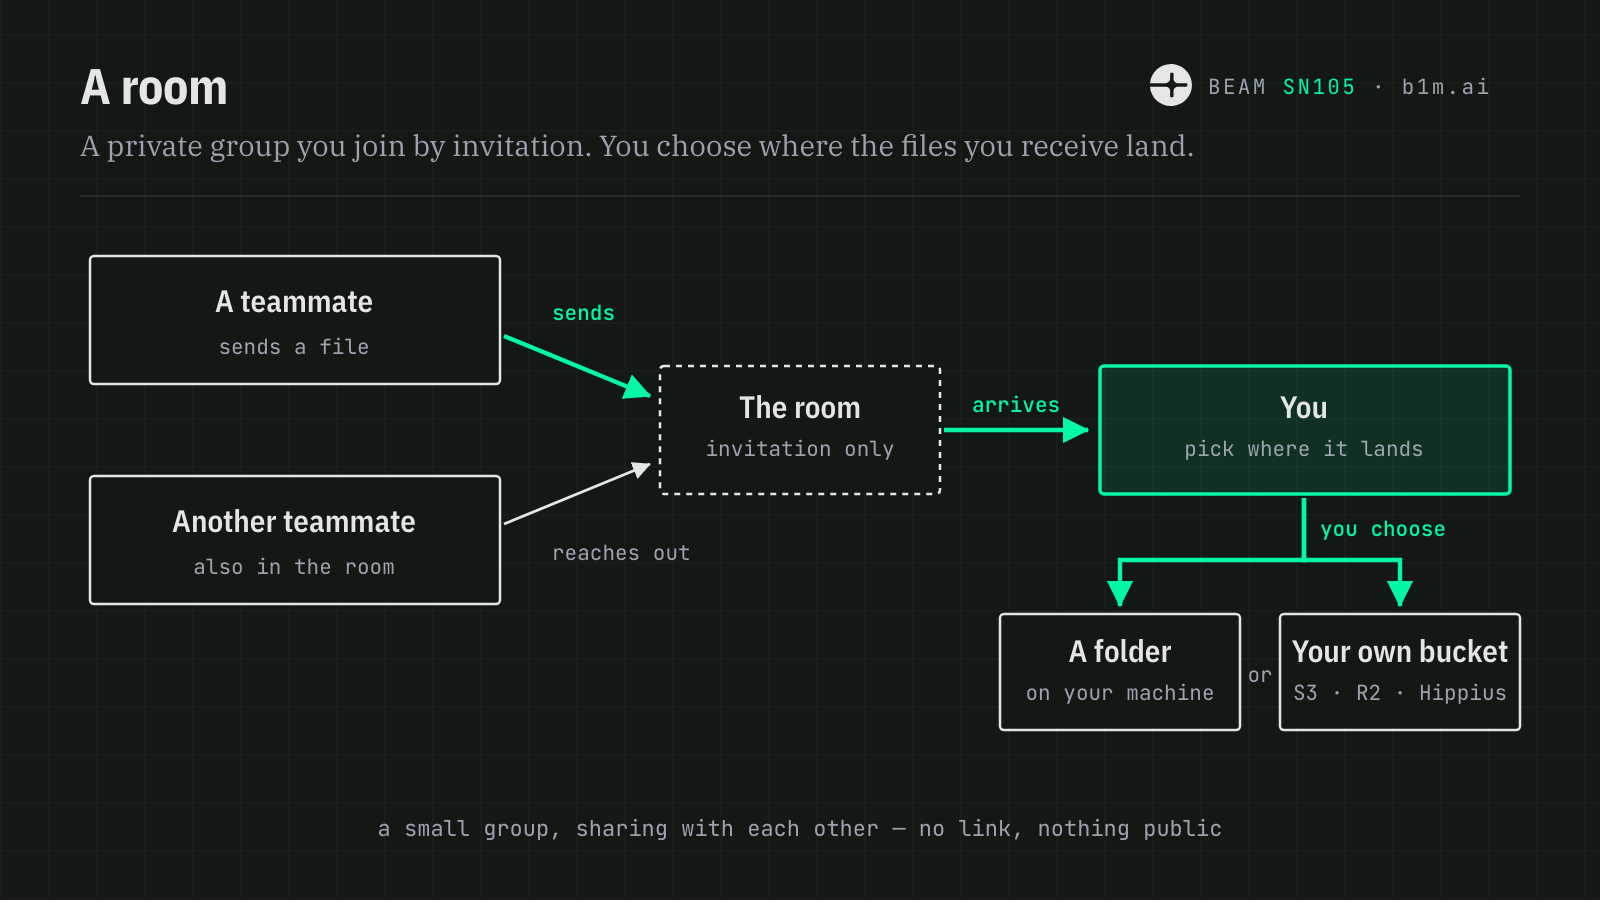The height and width of the screenshot is (900, 1600).
Task: Click the 'SN105' green label
Action: 1319,87
